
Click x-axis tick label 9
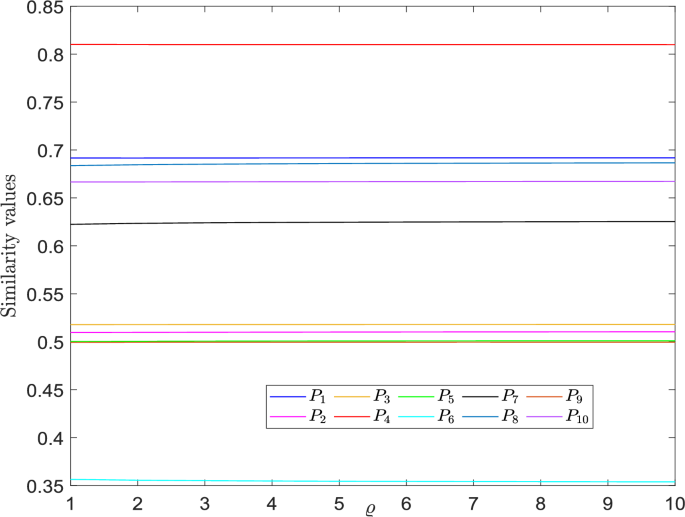608,504
